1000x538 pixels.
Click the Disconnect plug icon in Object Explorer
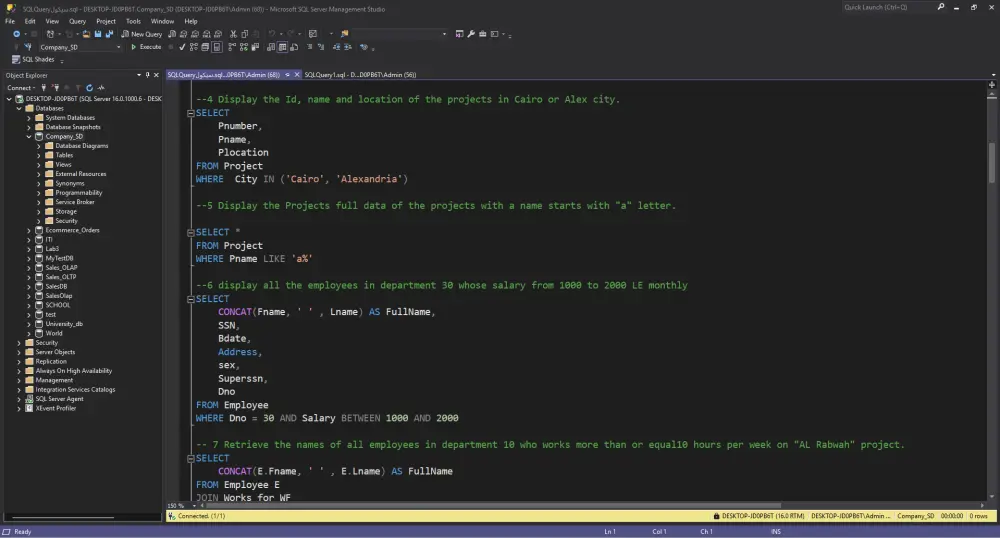click(x=55, y=88)
